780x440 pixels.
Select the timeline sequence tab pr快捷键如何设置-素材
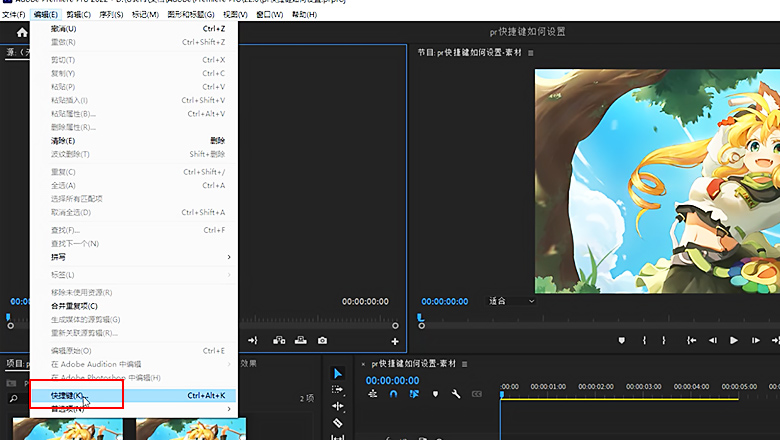click(x=413, y=364)
